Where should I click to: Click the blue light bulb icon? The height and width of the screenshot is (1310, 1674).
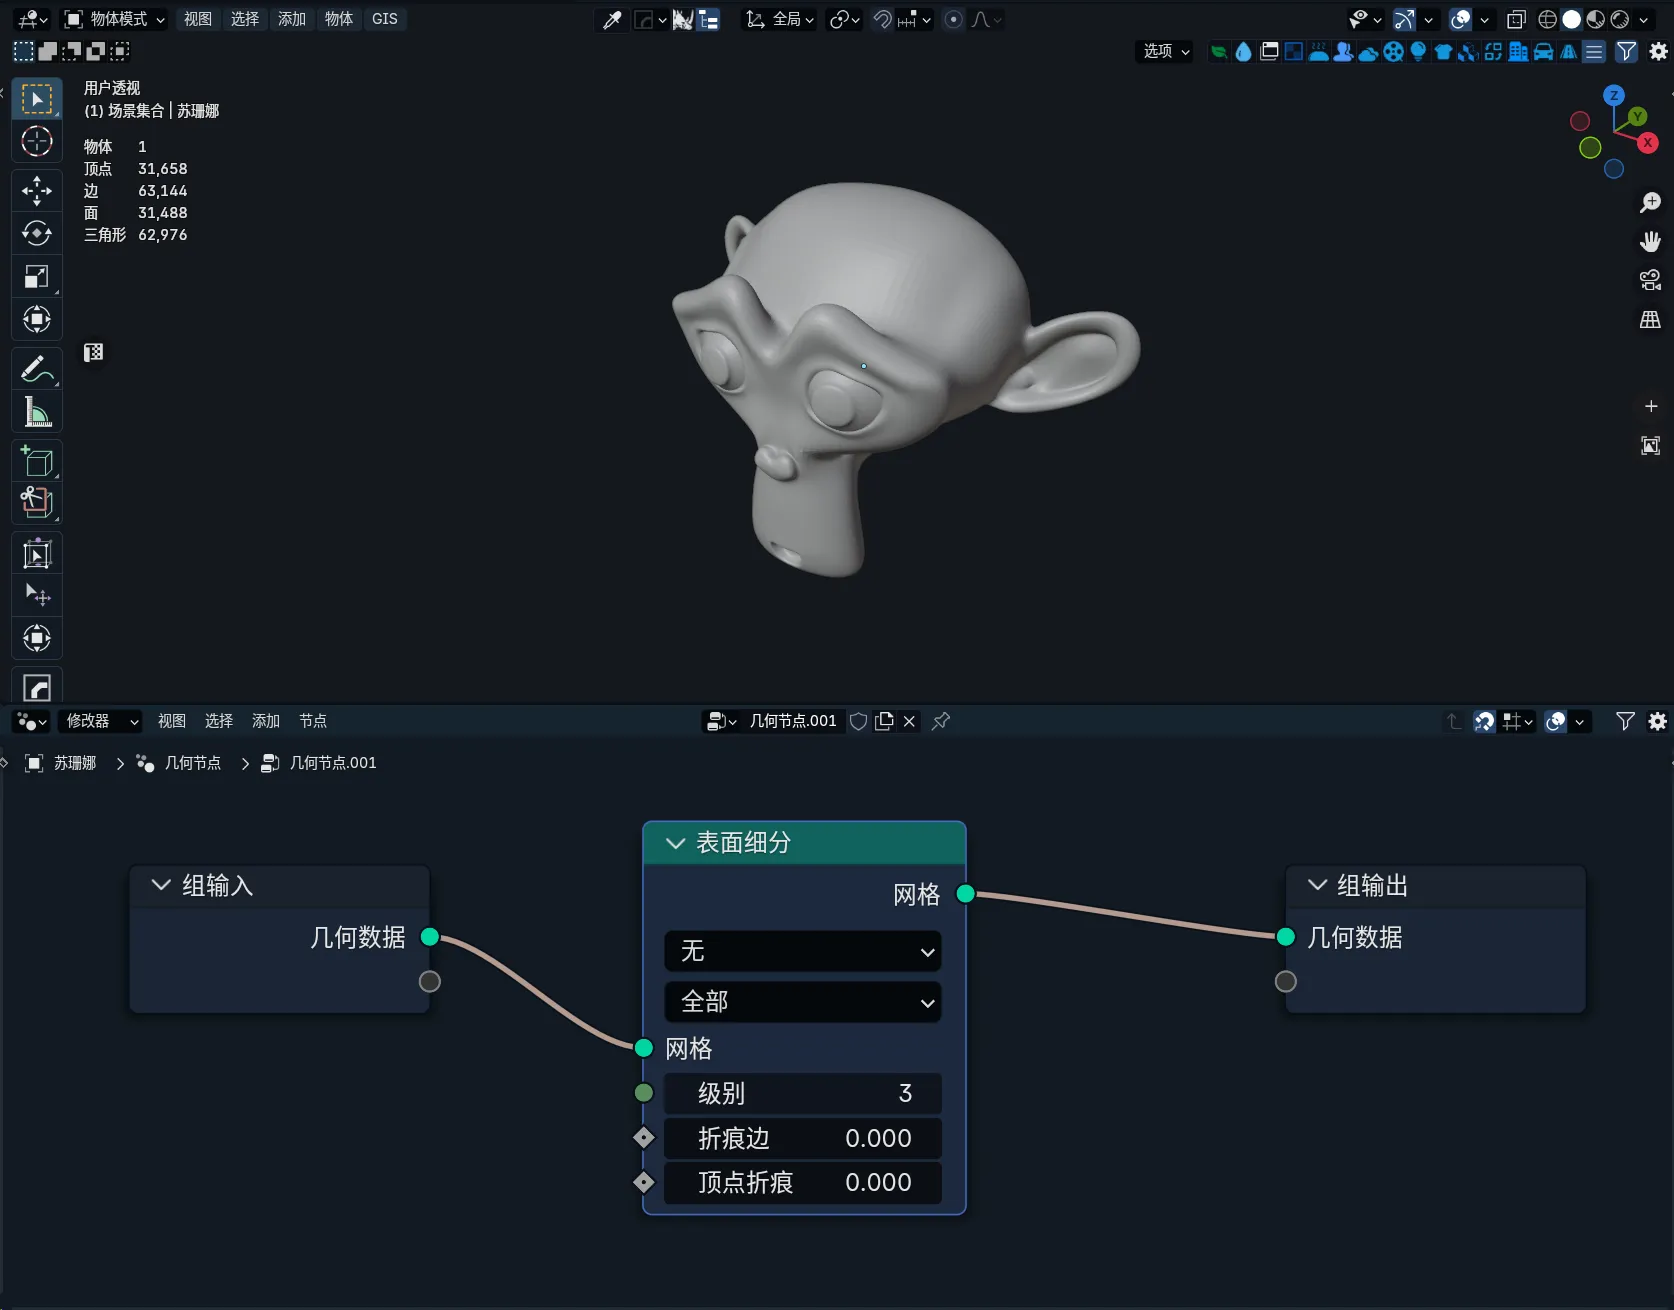[1418, 51]
